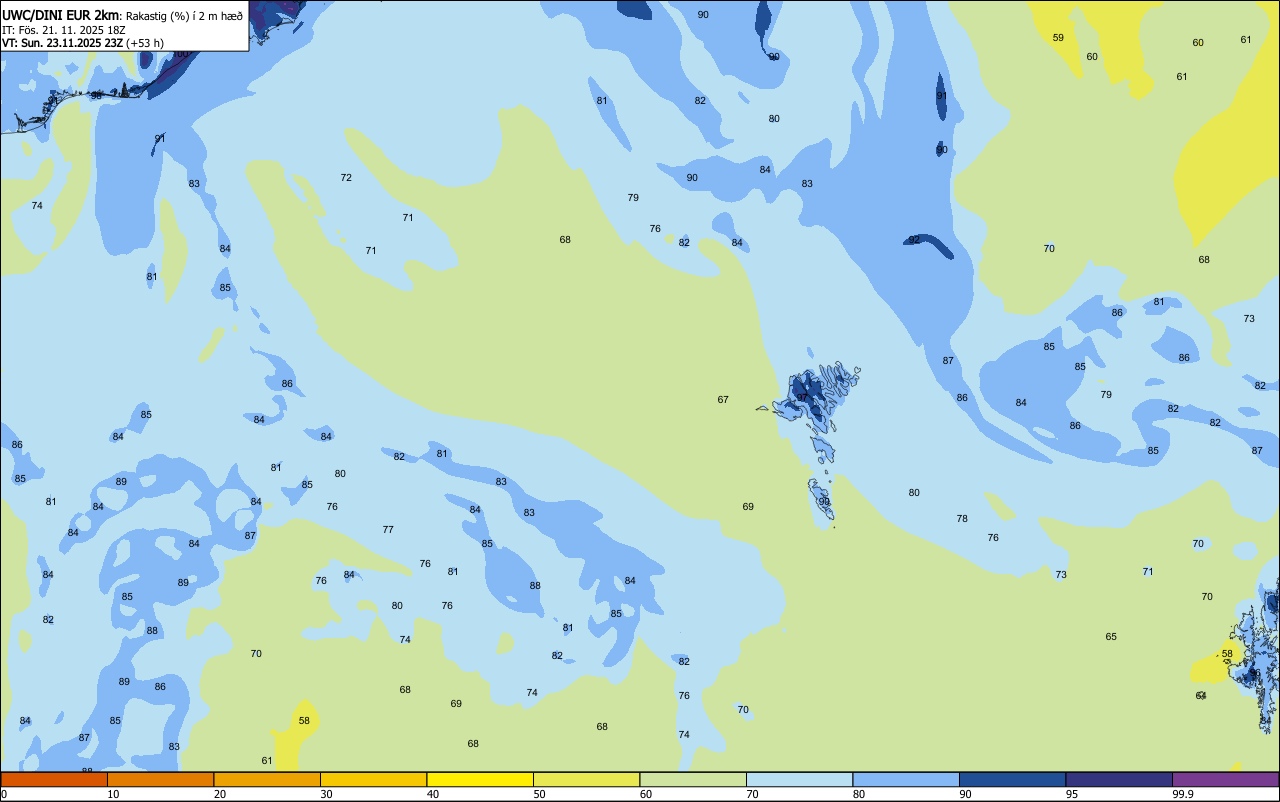The height and width of the screenshot is (802, 1280).
Task: Click the humidity value '78' on map
Action: click(x=962, y=518)
